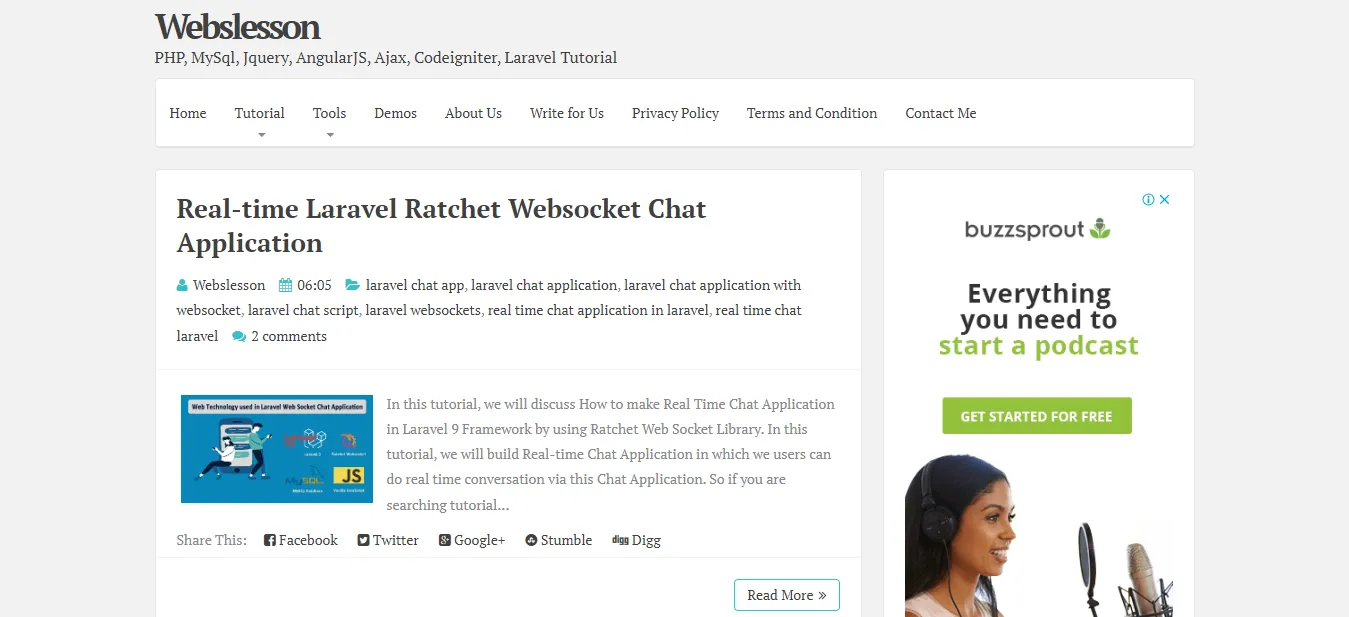Go to the Contact Me page
1349x617 pixels.
(941, 113)
